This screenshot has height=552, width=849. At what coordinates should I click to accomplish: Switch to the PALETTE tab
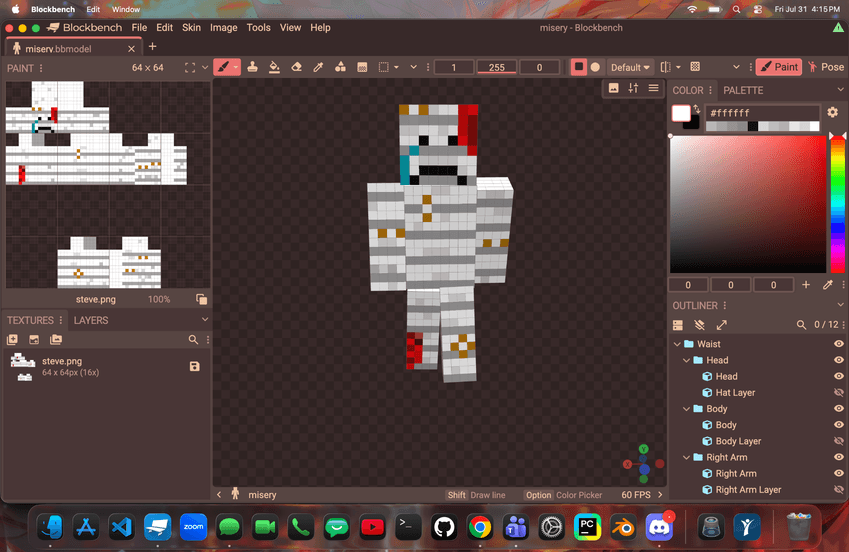[743, 90]
